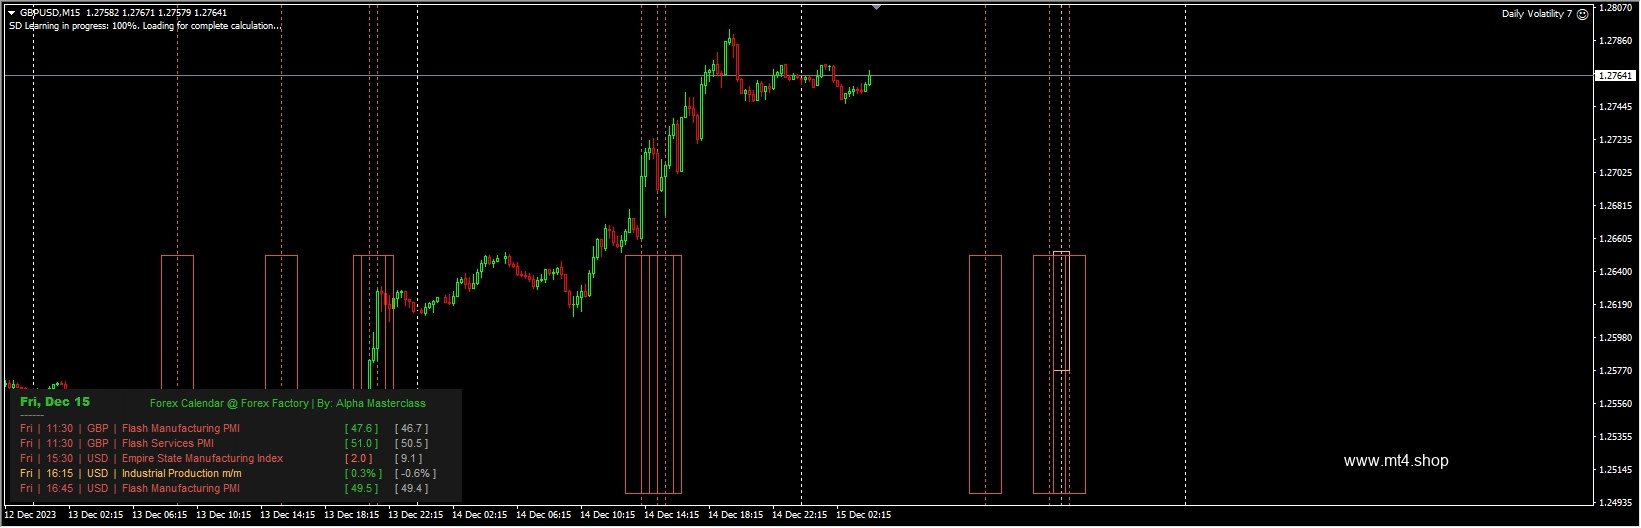Image resolution: width=1641 pixels, height=528 pixels.
Task: Click the previous value [ 46.7 ]
Action: click(x=412, y=428)
